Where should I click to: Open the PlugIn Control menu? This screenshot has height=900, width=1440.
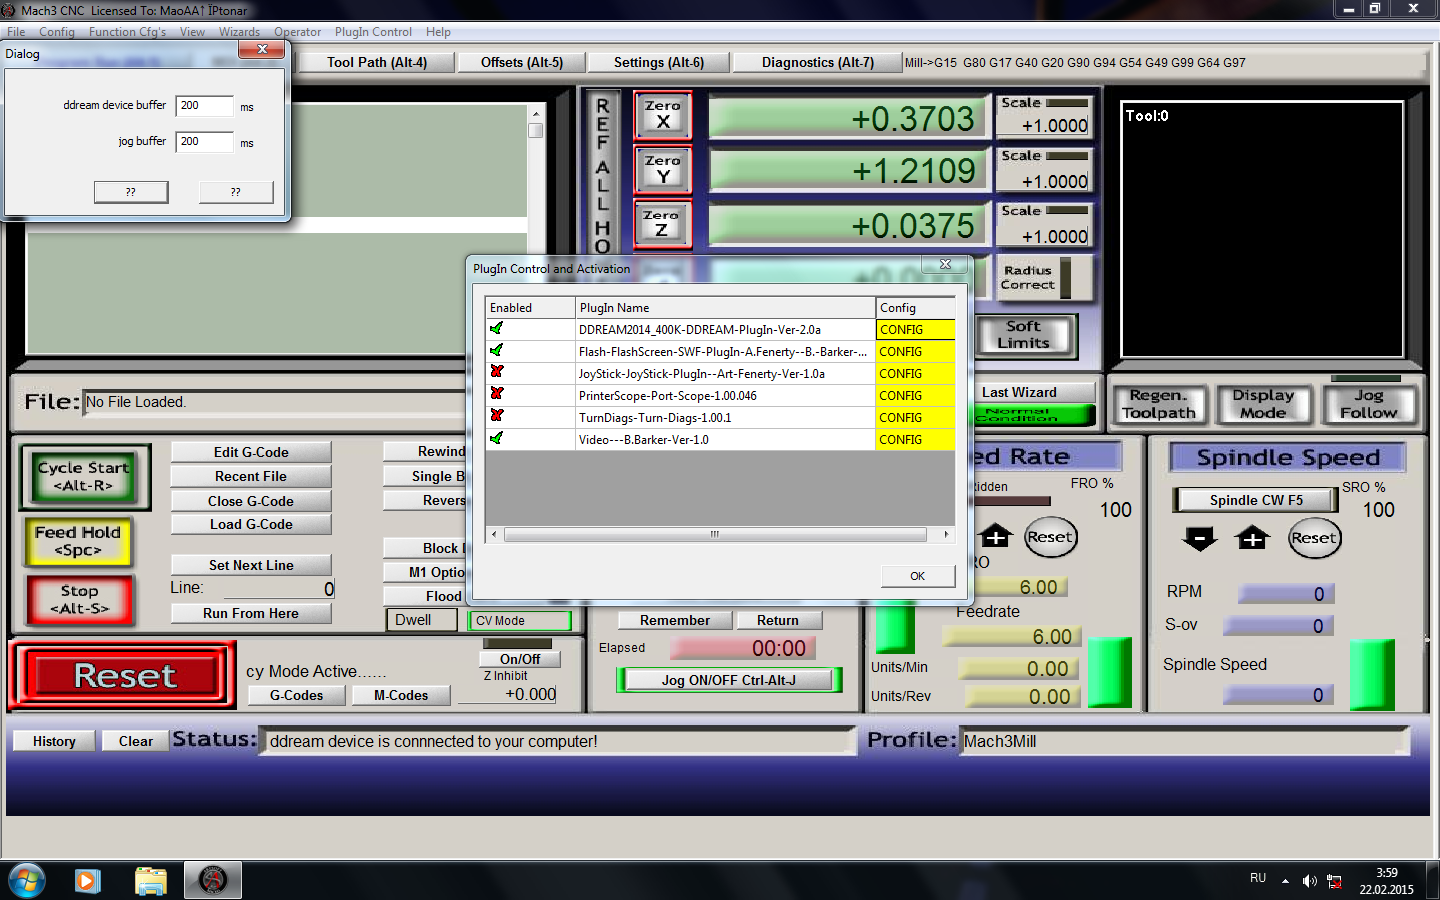point(373,32)
